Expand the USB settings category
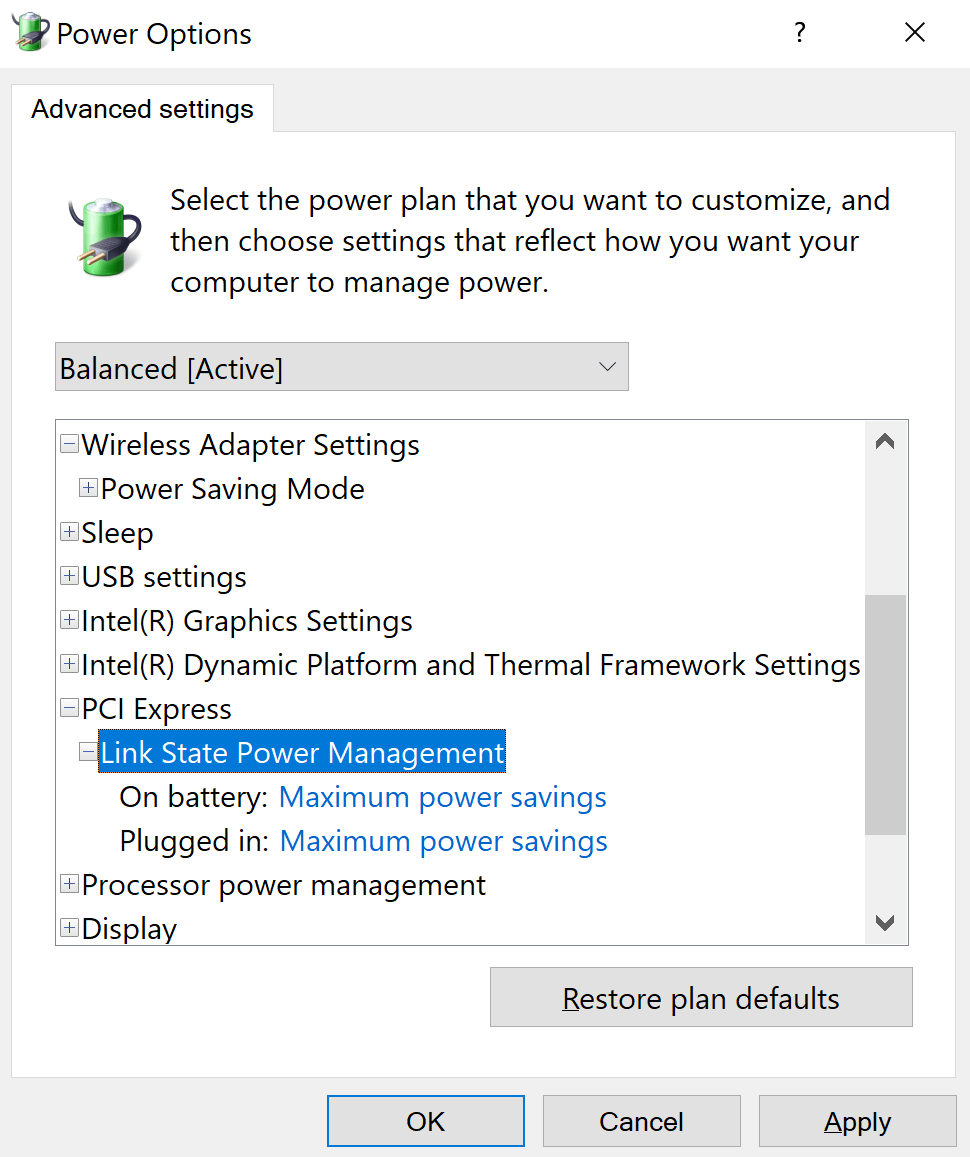 tap(69, 576)
